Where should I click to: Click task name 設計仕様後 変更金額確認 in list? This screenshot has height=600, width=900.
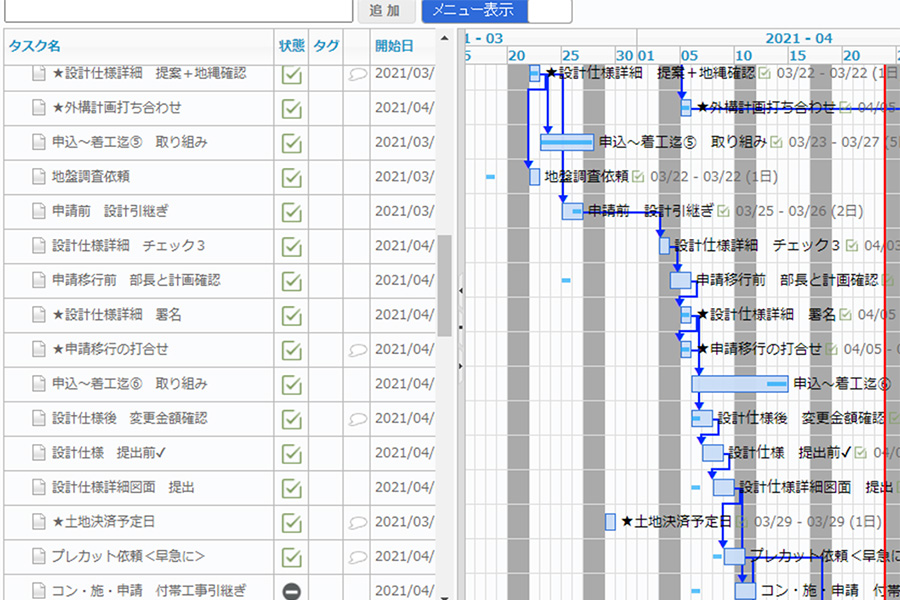click(x=130, y=418)
